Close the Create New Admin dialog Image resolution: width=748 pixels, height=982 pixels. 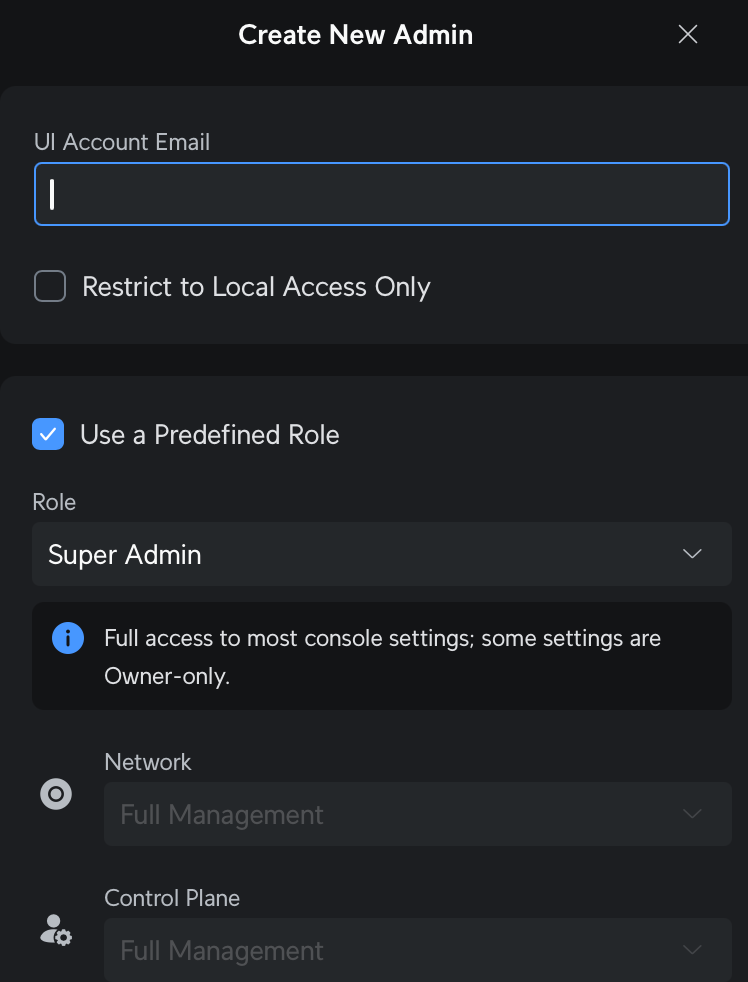tap(688, 35)
